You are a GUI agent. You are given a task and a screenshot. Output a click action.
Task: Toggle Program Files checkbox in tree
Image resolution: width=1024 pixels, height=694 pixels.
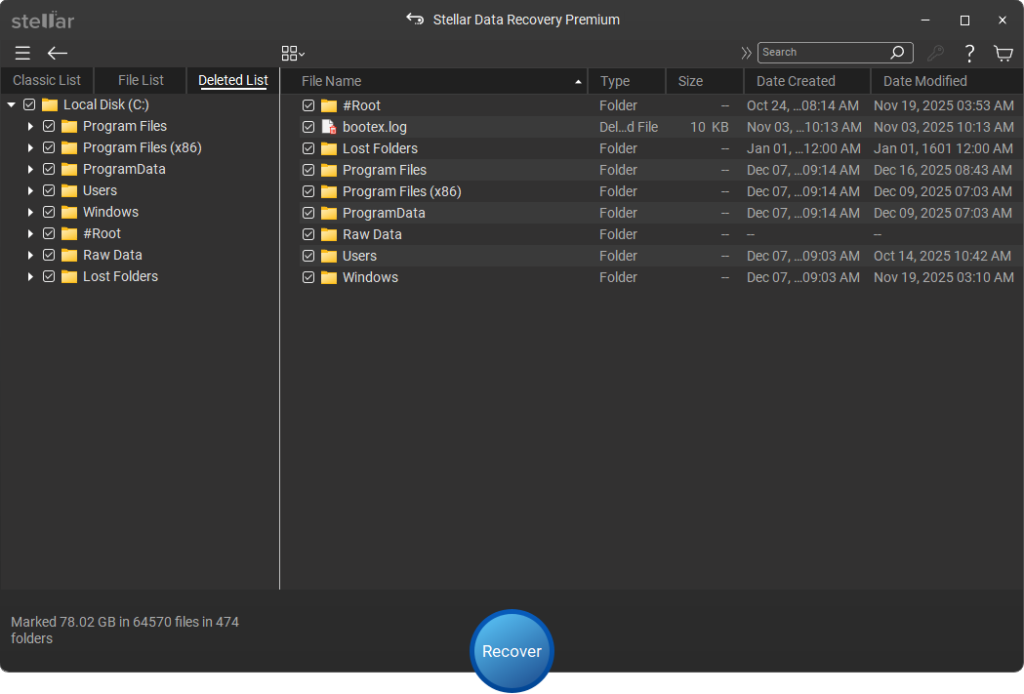(49, 126)
